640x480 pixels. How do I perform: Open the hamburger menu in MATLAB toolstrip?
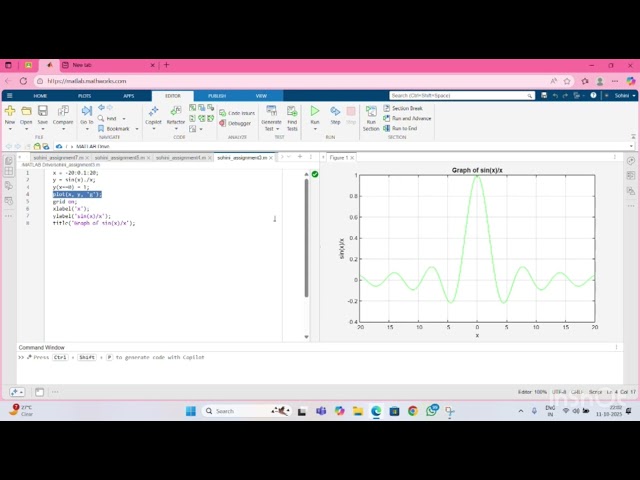tap(9, 96)
